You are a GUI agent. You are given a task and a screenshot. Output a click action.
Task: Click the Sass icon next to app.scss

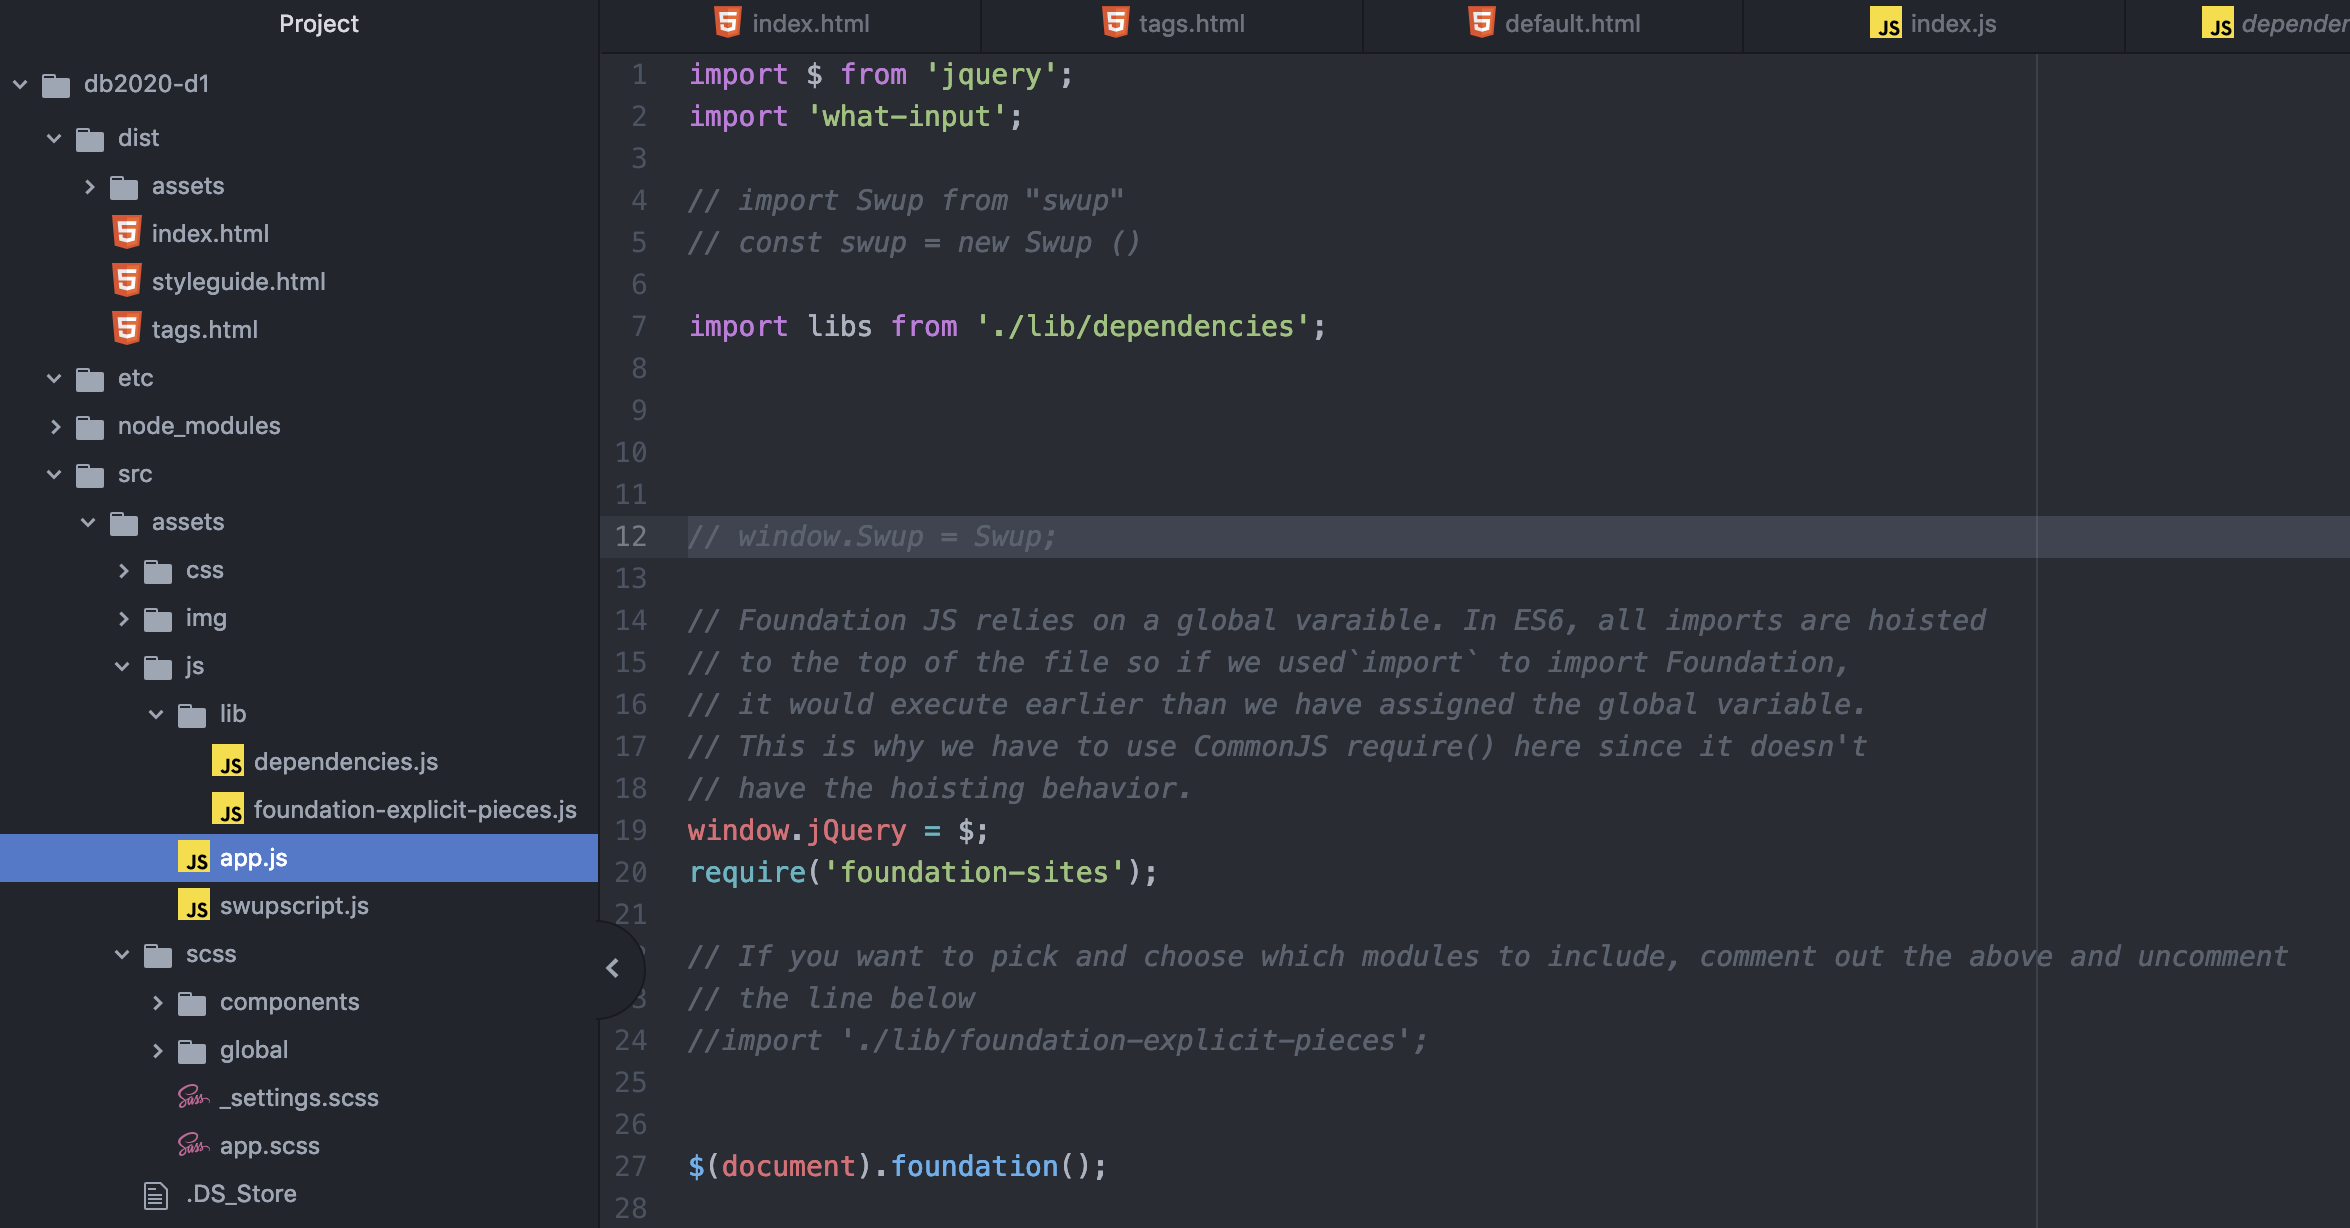(x=192, y=1145)
